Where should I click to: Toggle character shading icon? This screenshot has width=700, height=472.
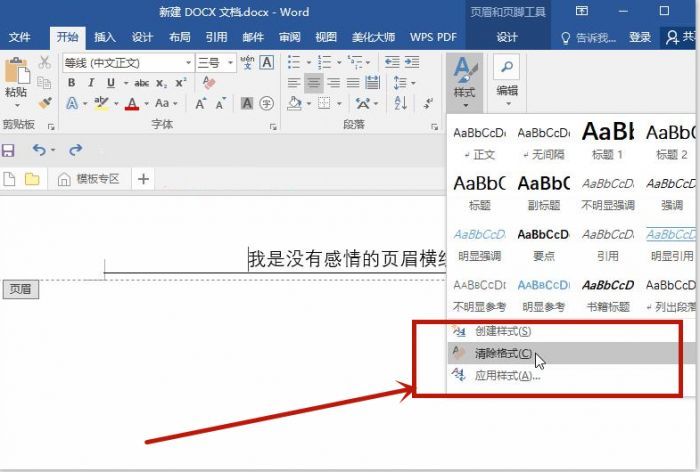[x=247, y=104]
